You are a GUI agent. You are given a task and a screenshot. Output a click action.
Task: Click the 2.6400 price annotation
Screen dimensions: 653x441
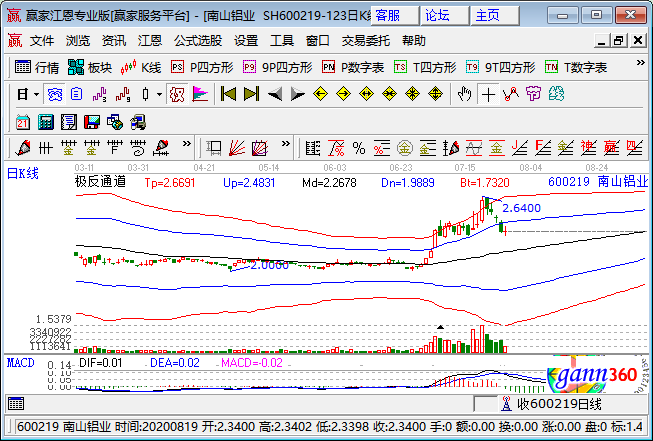521,208
